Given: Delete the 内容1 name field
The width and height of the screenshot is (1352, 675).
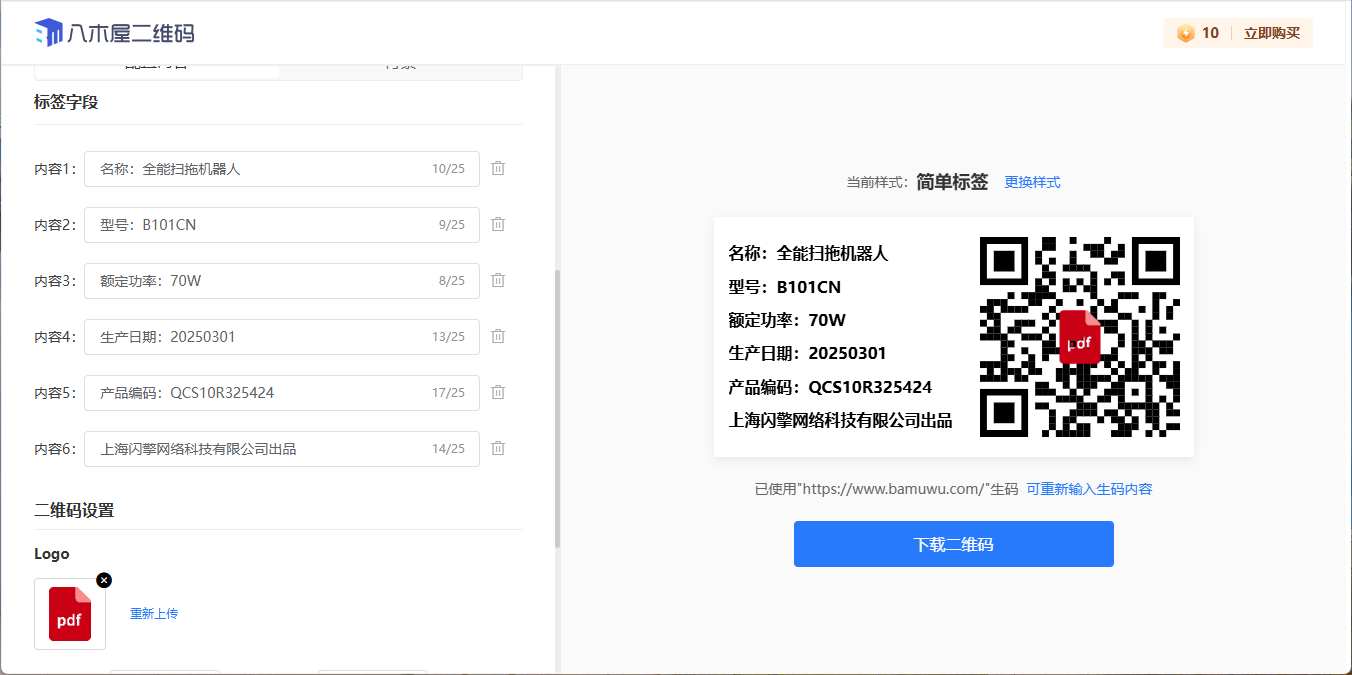Looking at the screenshot, I should point(498,169).
